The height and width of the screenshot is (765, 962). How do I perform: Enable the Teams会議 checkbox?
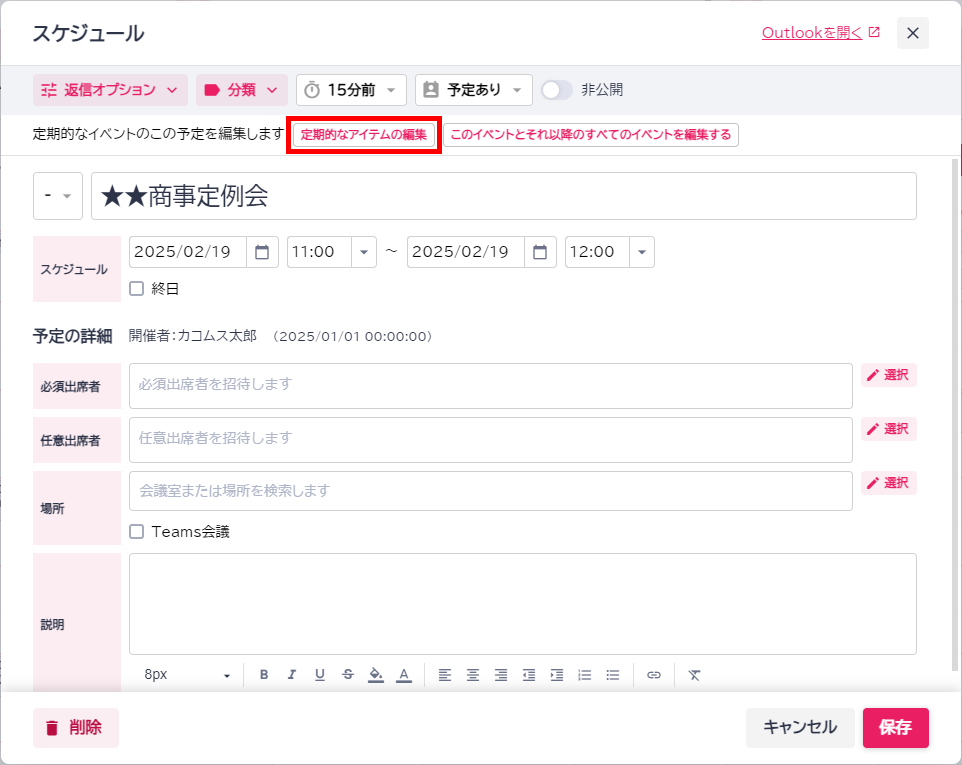point(136,531)
